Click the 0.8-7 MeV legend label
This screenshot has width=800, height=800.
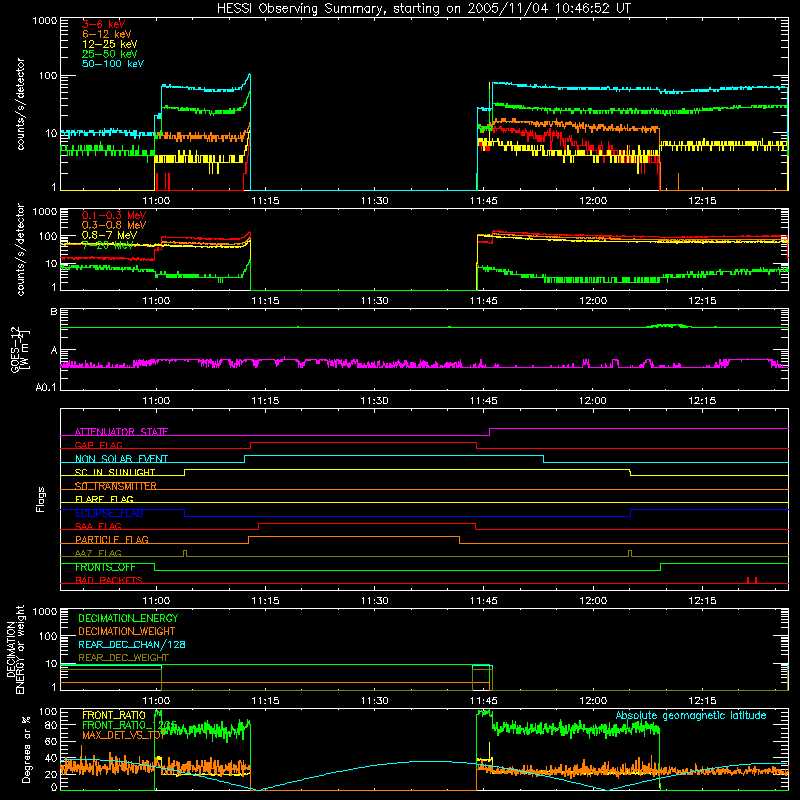[x=109, y=235]
